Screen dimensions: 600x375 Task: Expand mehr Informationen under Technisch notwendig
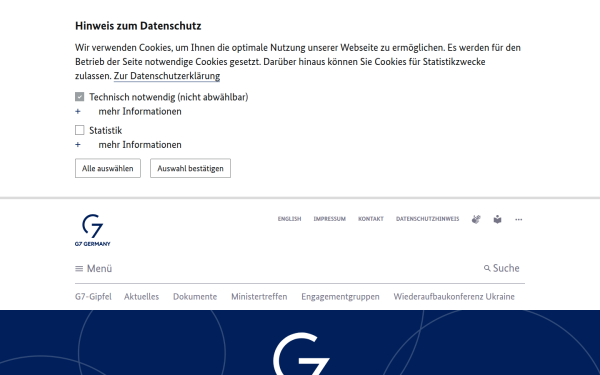click(128, 111)
